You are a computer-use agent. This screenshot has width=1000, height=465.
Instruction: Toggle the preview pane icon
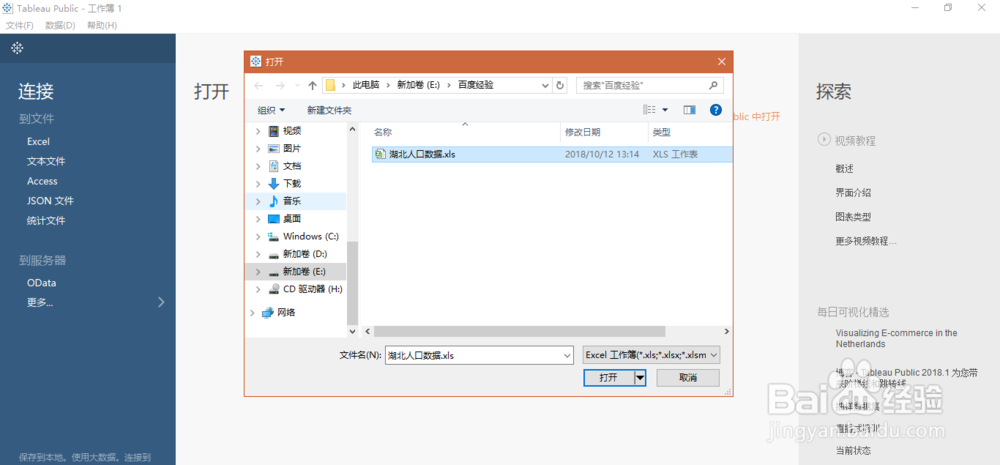(689, 110)
